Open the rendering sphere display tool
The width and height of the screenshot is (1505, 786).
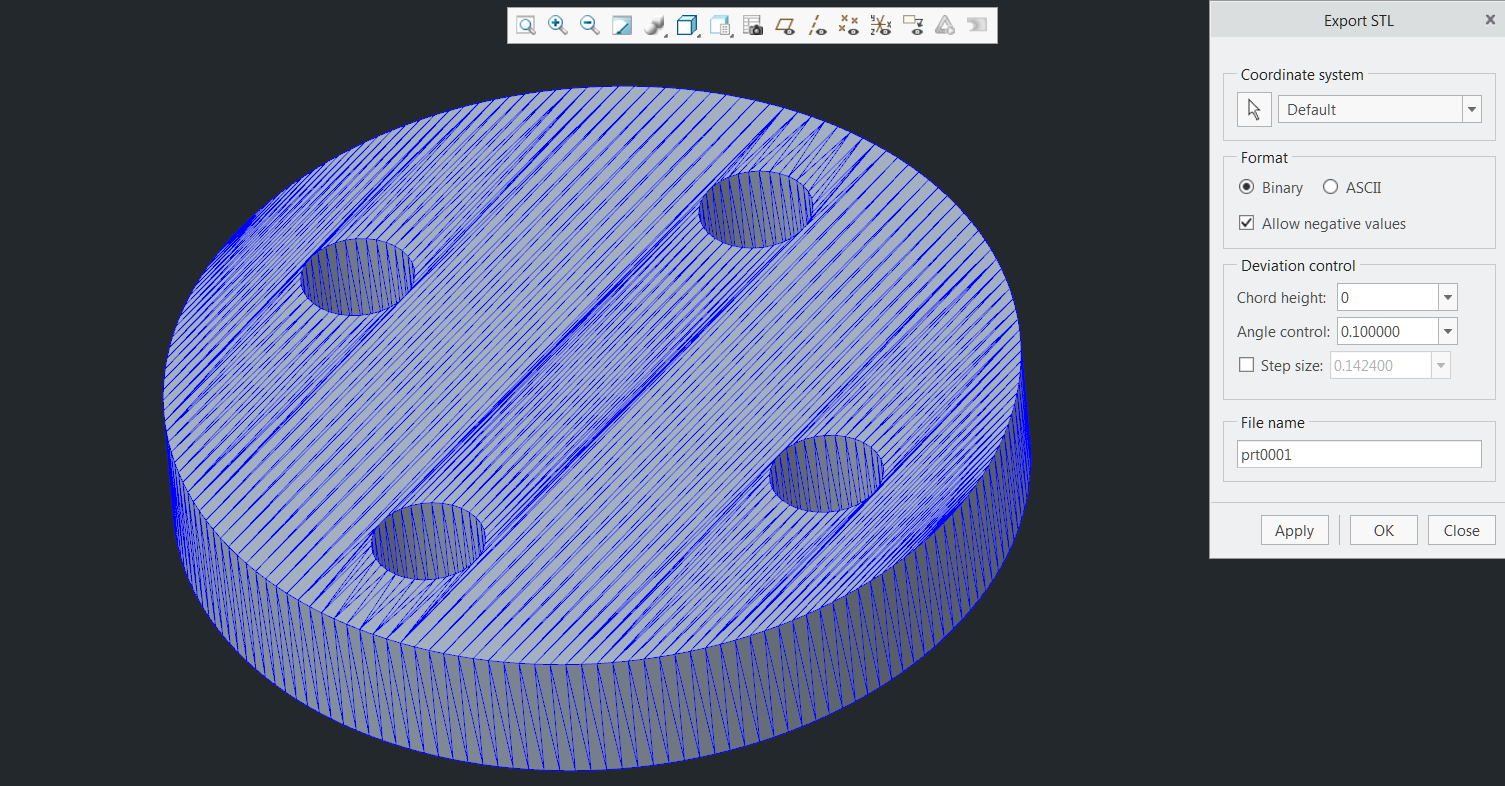(653, 25)
